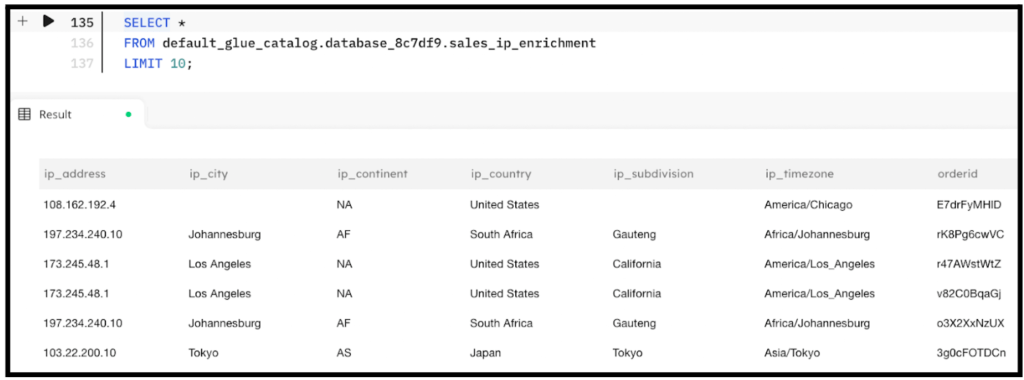Click the ip_city column header
Viewport: 1024px width, 380px height.
[x=208, y=174]
